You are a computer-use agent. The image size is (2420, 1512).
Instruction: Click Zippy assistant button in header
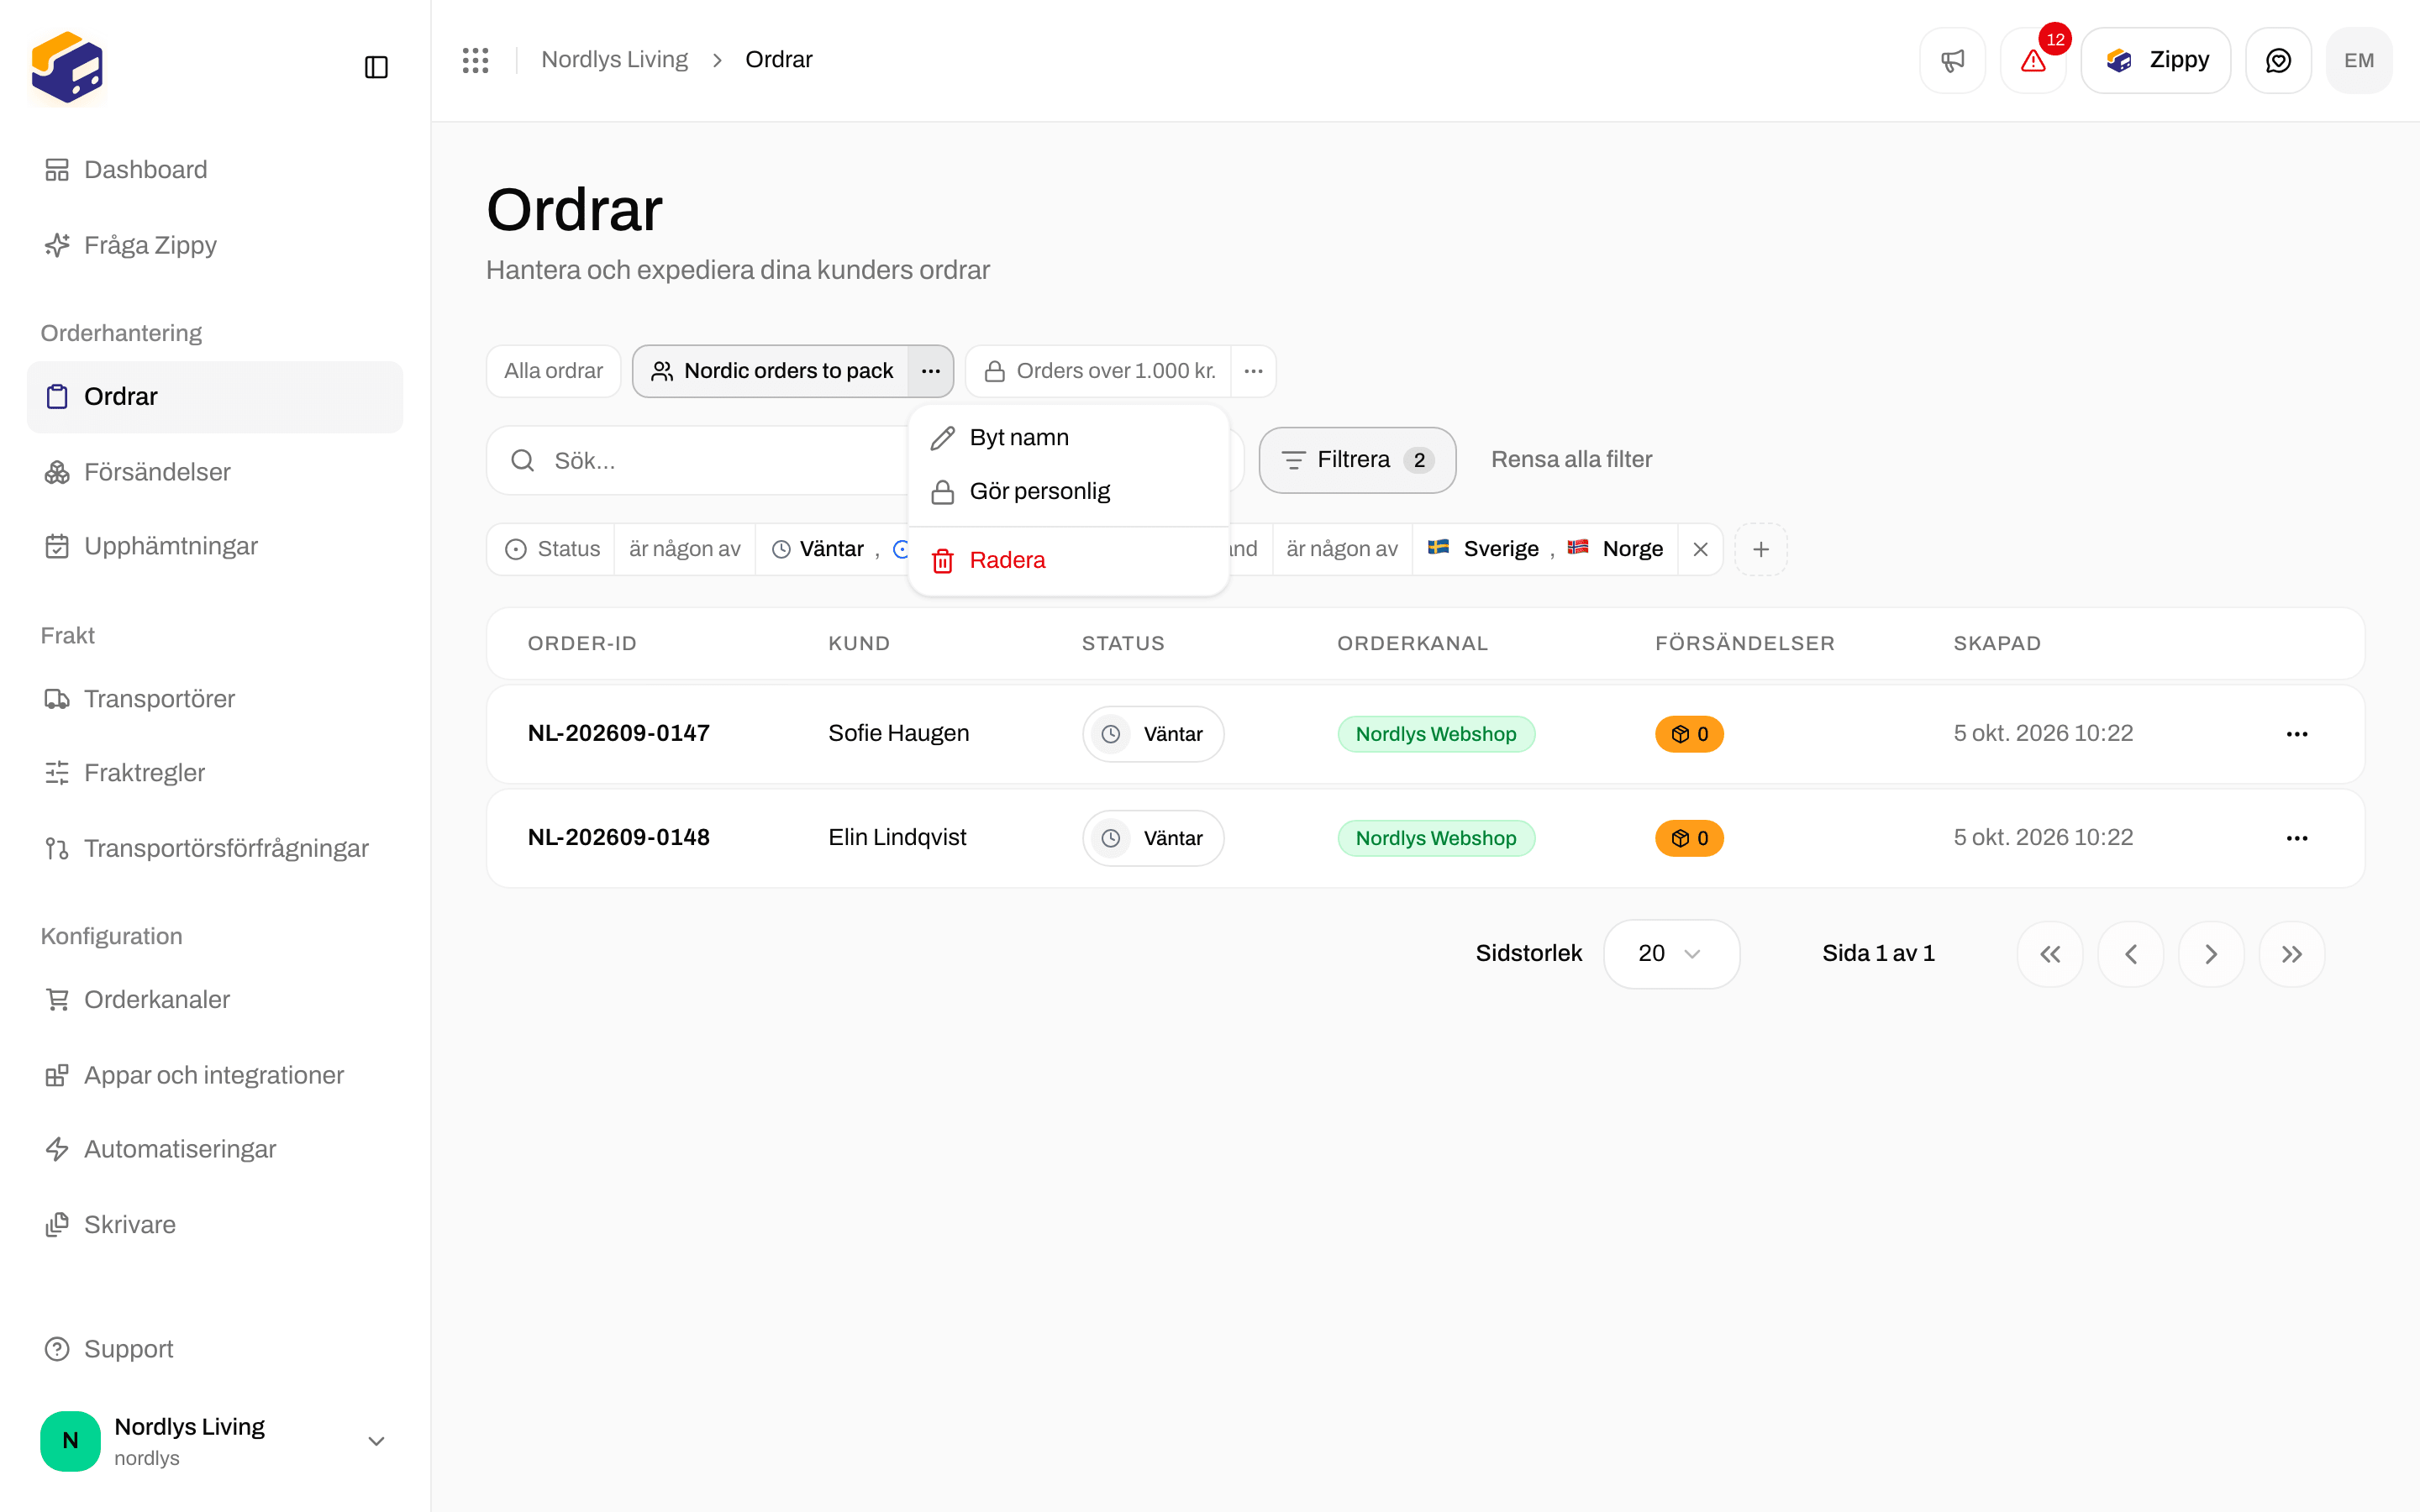[2155, 60]
